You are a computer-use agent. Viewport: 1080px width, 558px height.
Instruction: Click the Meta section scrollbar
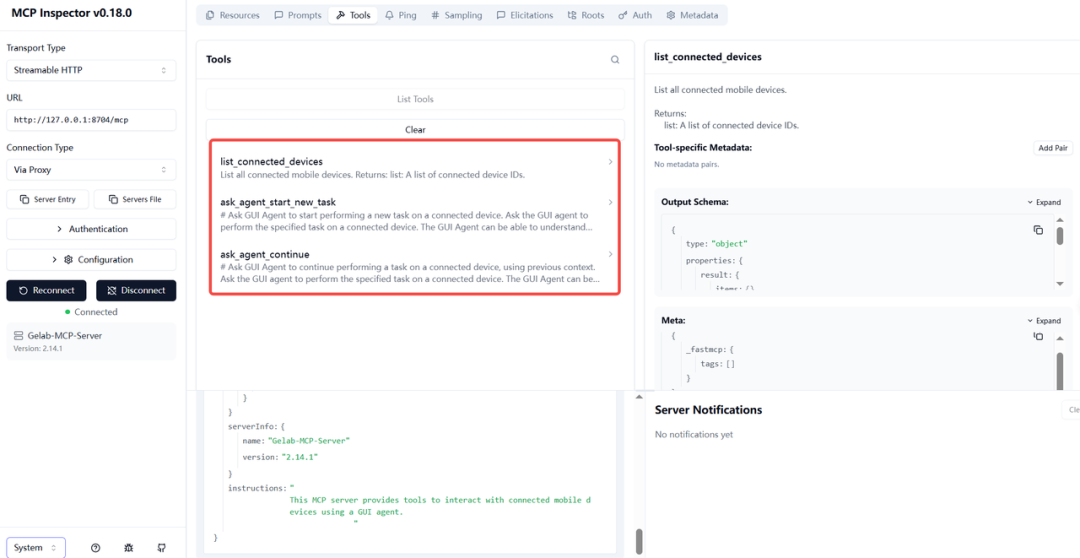[x=1060, y=371]
